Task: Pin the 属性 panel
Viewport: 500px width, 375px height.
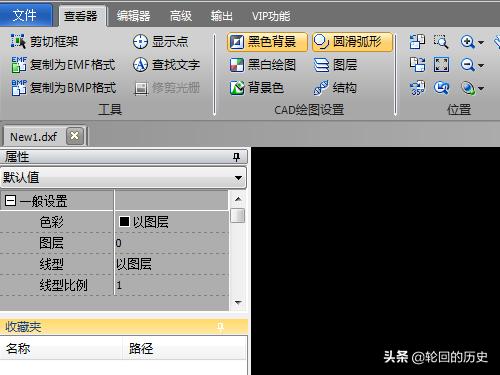Action: click(236, 157)
